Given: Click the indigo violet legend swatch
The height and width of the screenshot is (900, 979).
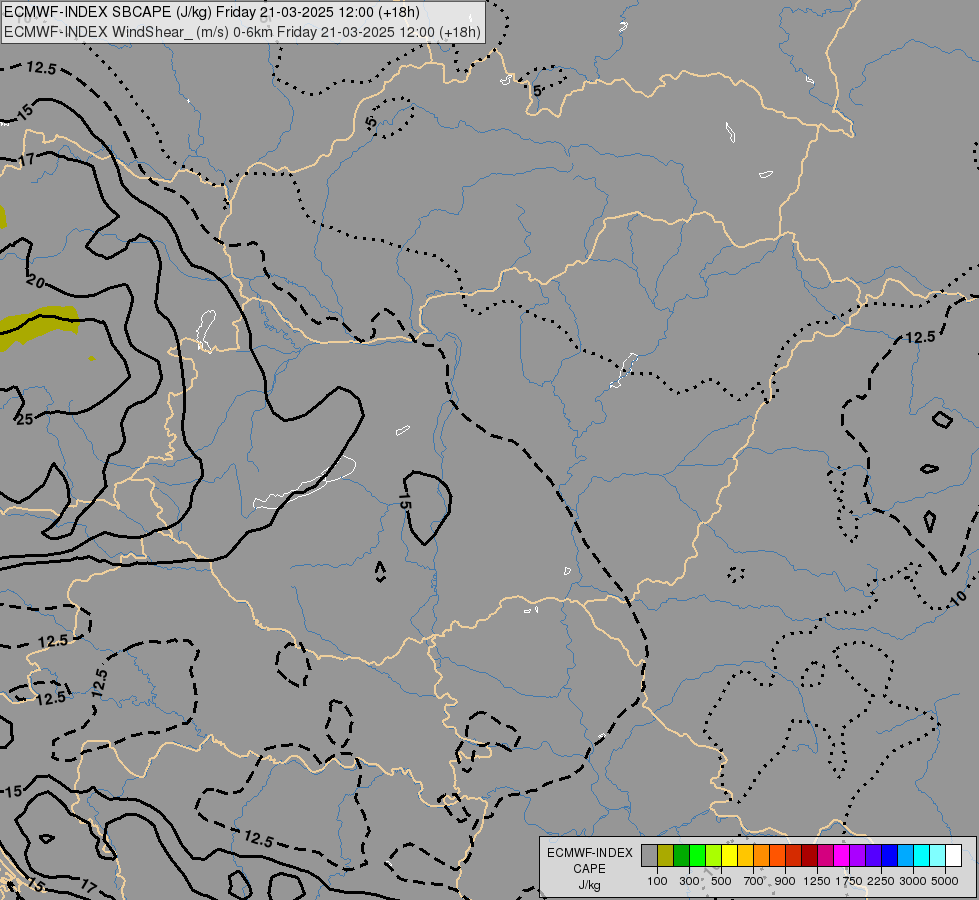Looking at the screenshot, I should (873, 856).
